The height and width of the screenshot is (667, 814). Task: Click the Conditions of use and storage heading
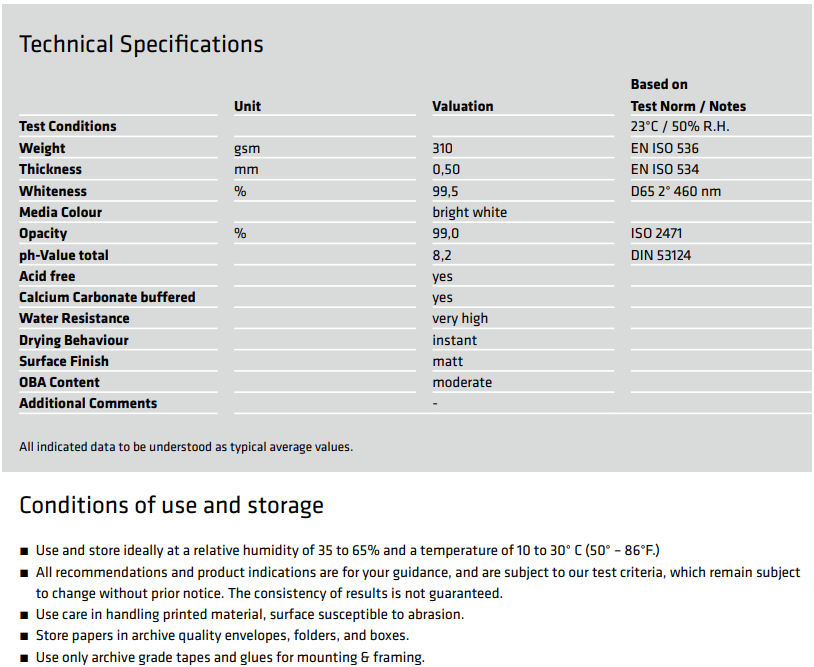(171, 506)
